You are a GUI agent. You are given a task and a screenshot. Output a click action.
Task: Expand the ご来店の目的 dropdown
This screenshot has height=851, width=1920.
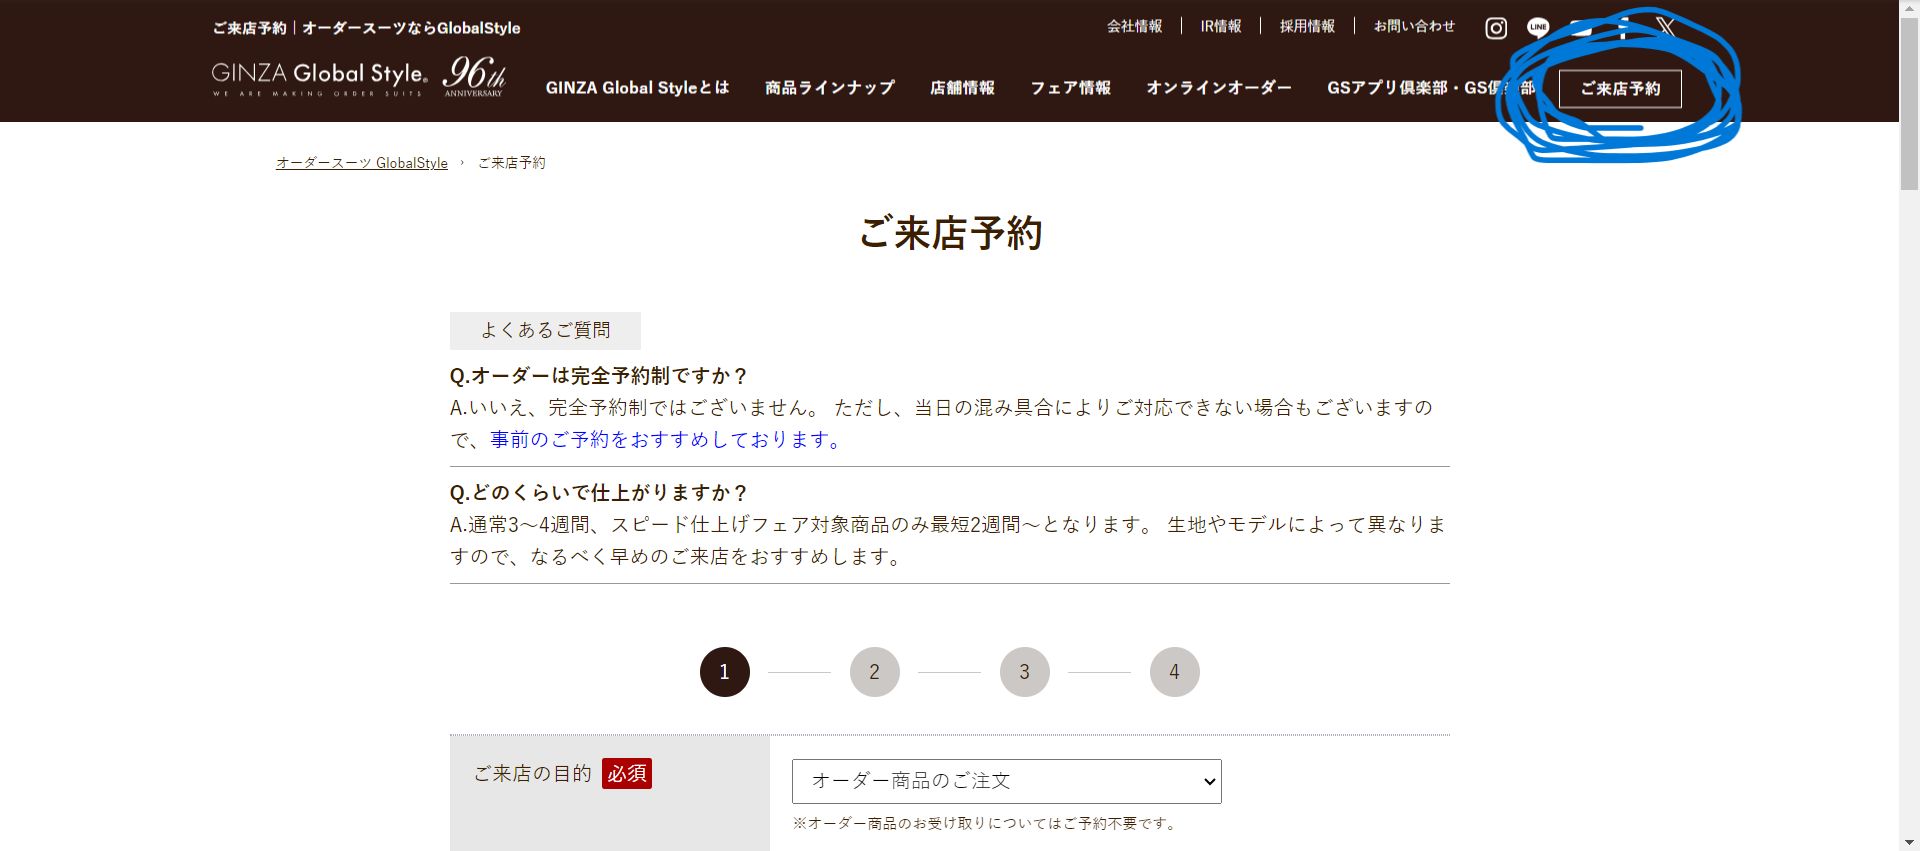1006,781
